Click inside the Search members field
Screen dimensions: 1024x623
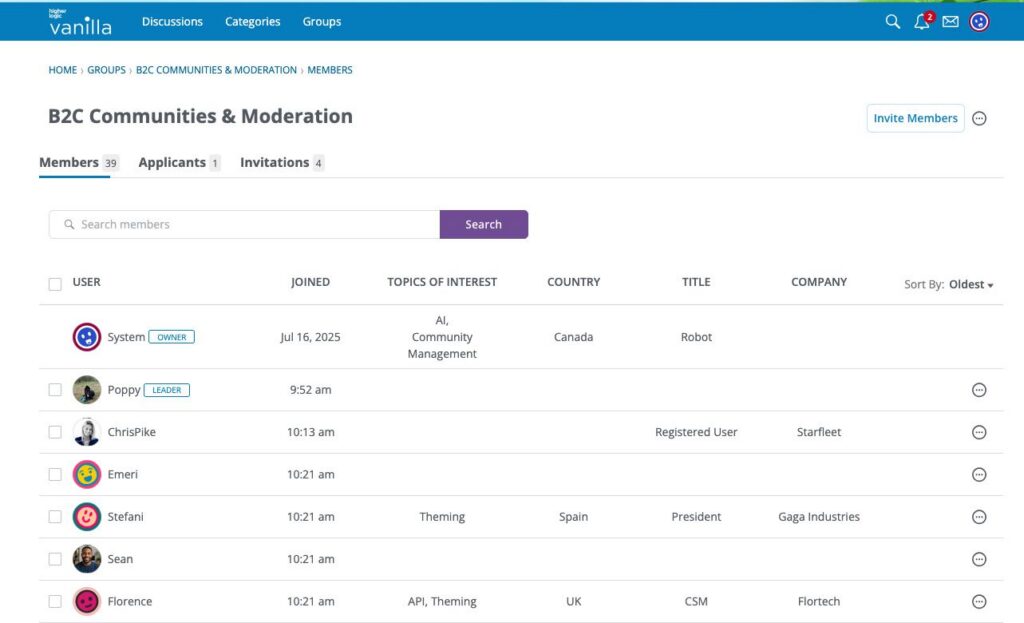pos(240,224)
